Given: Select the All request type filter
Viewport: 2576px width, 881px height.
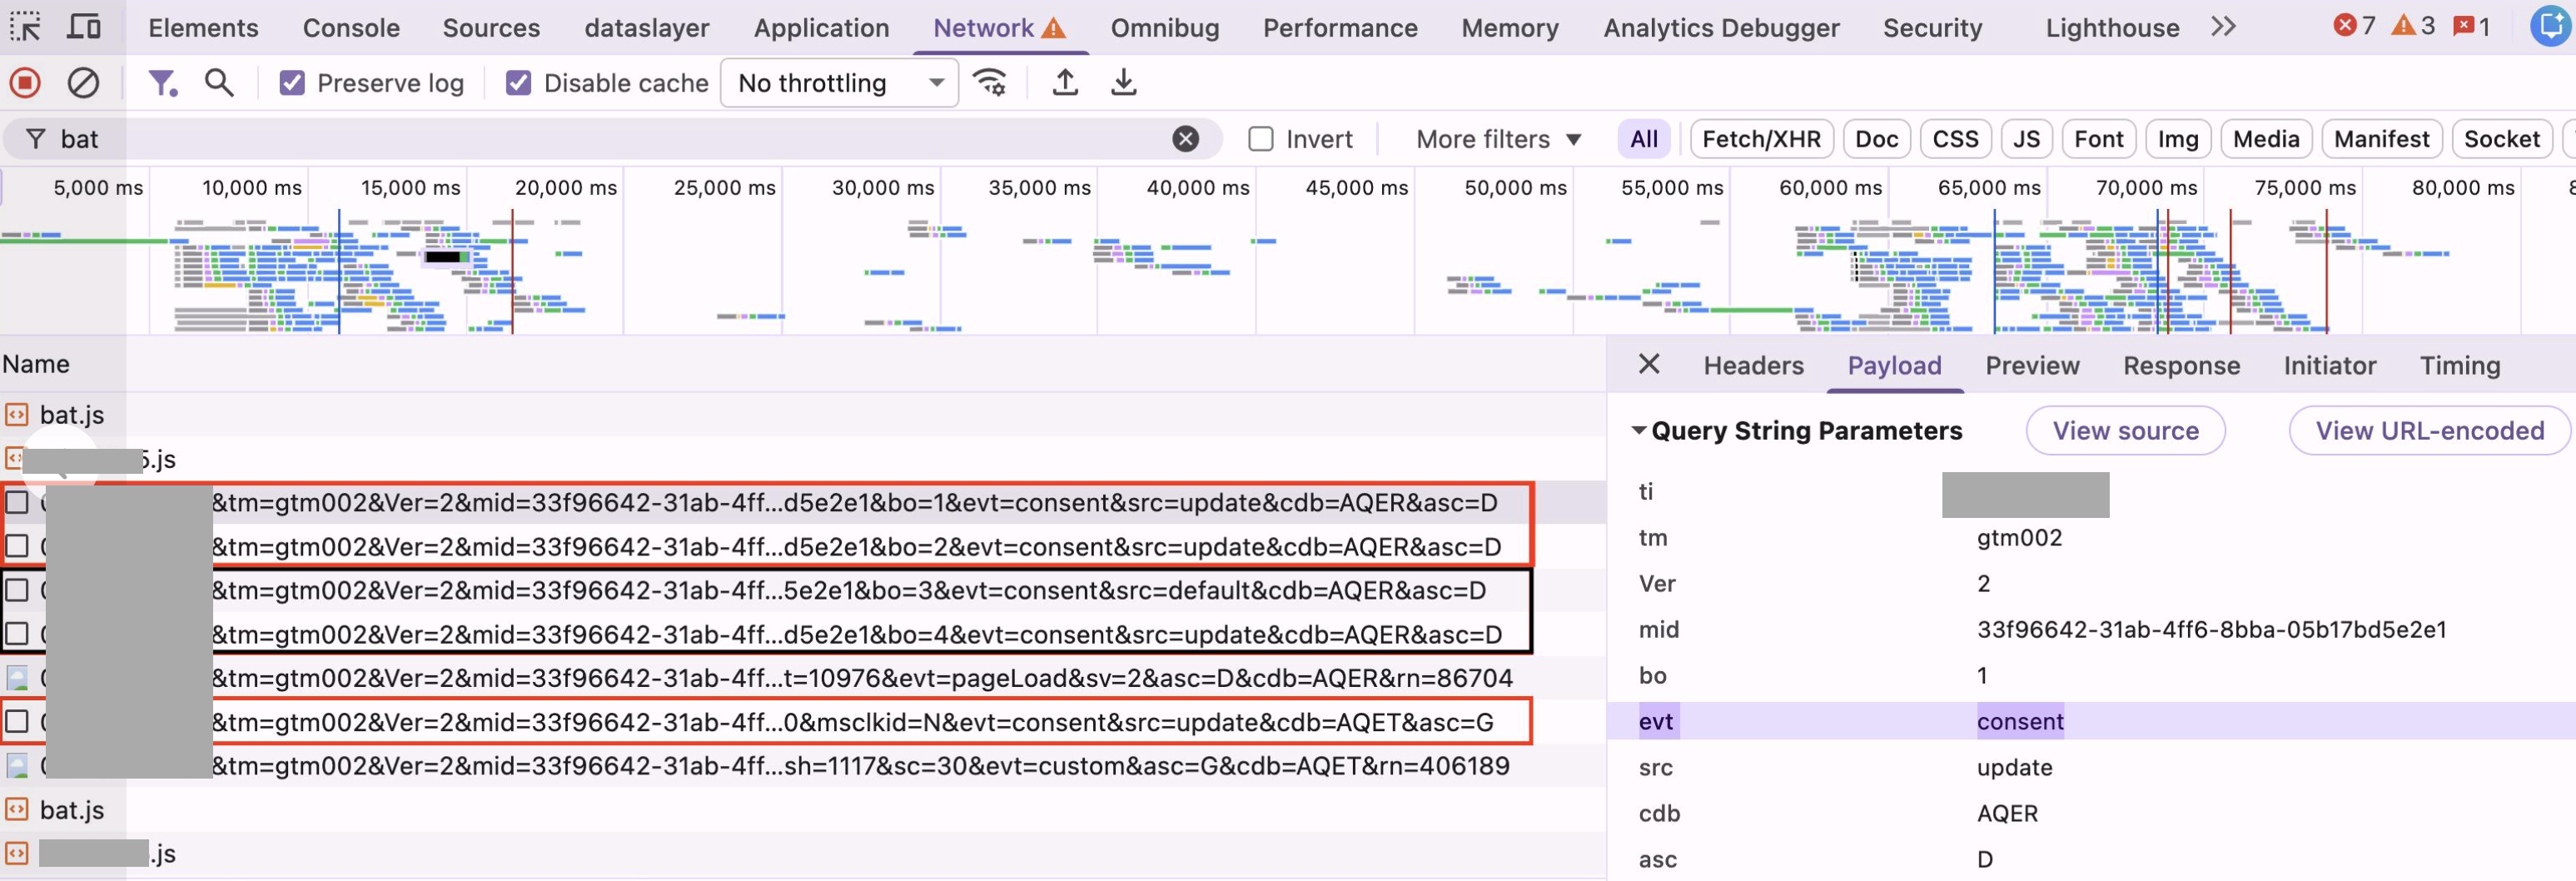Looking at the screenshot, I should [1643, 139].
